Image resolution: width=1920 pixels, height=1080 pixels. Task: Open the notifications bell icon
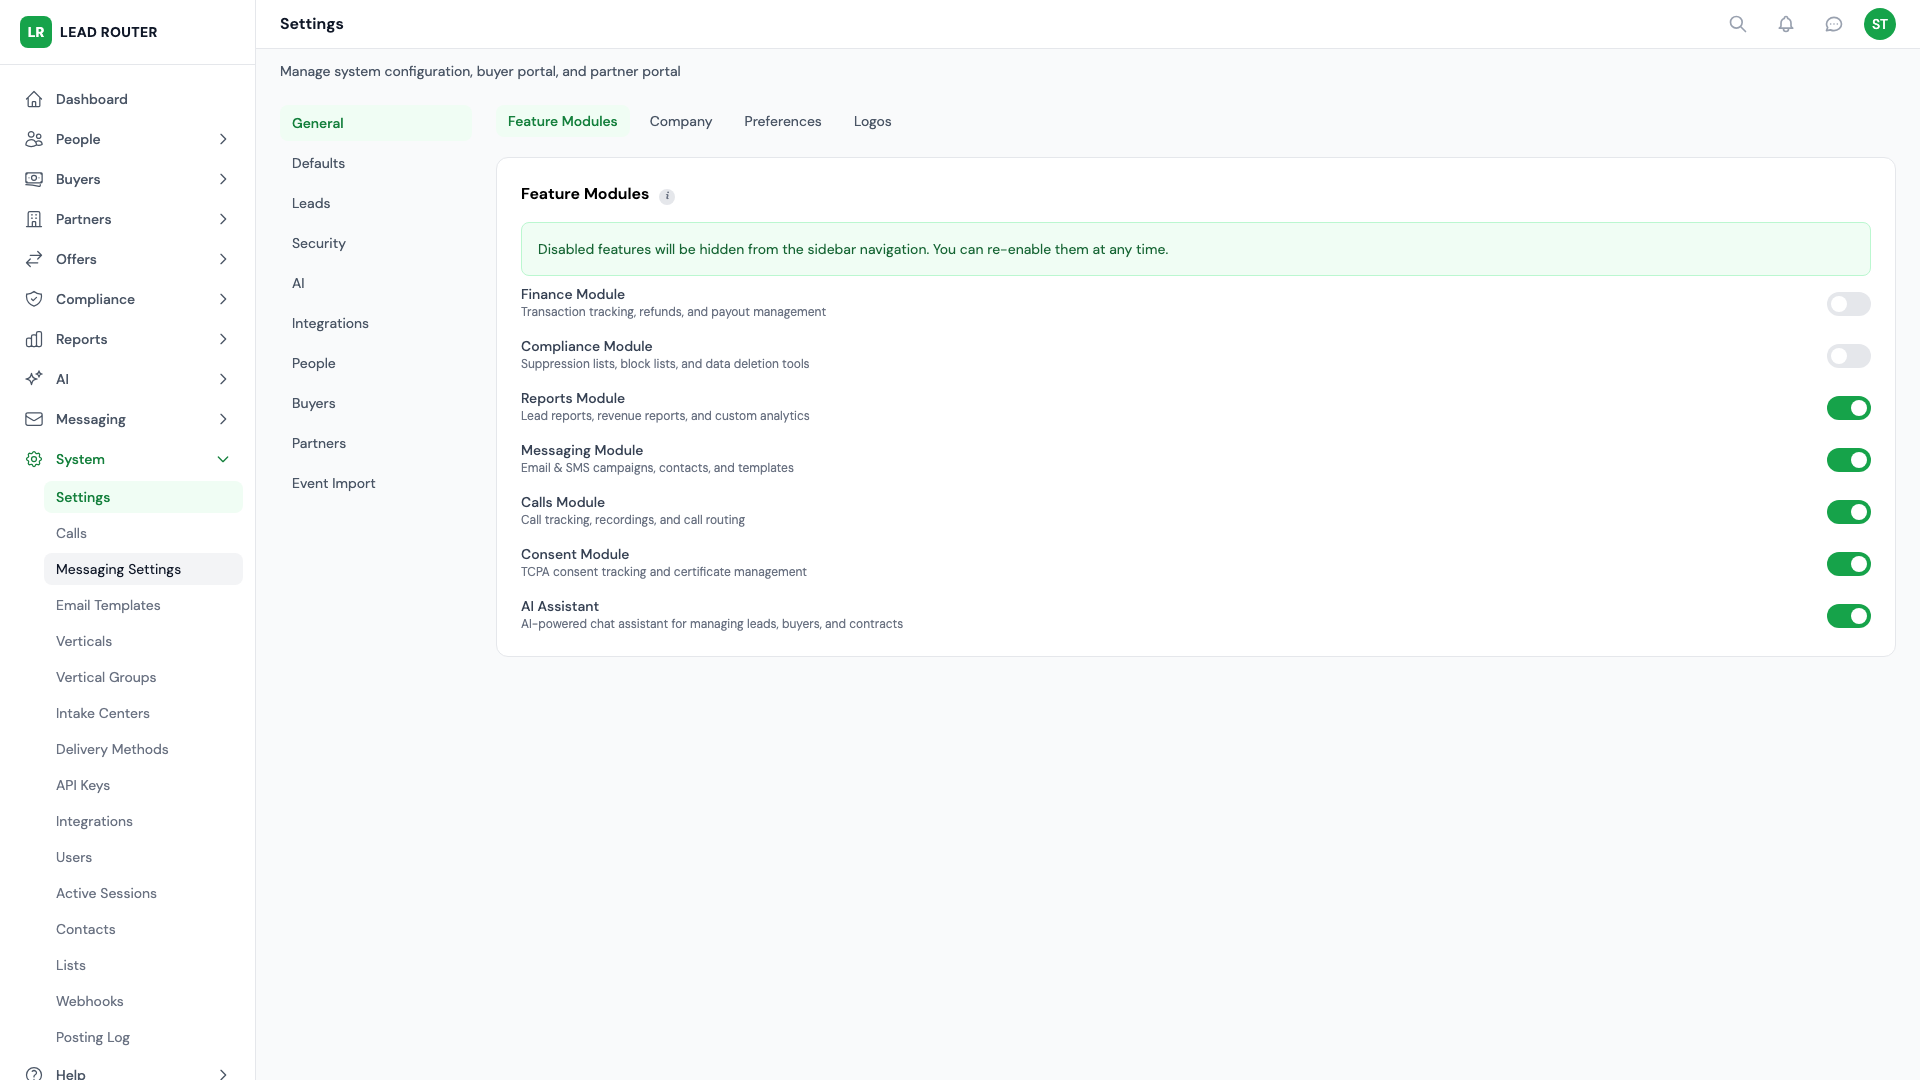pos(1786,24)
